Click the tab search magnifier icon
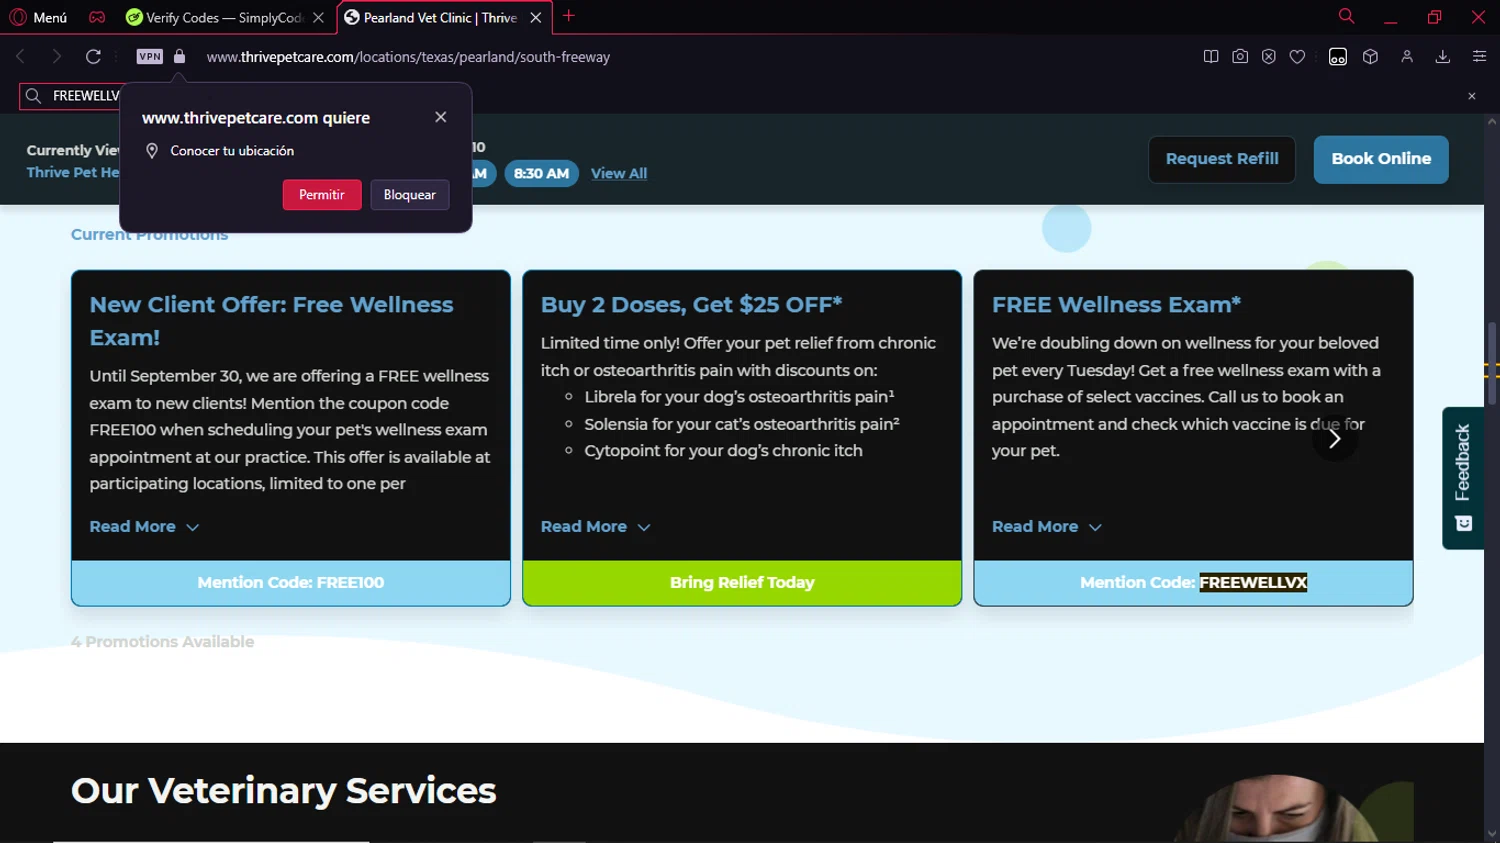The image size is (1500, 843). tap(1346, 16)
